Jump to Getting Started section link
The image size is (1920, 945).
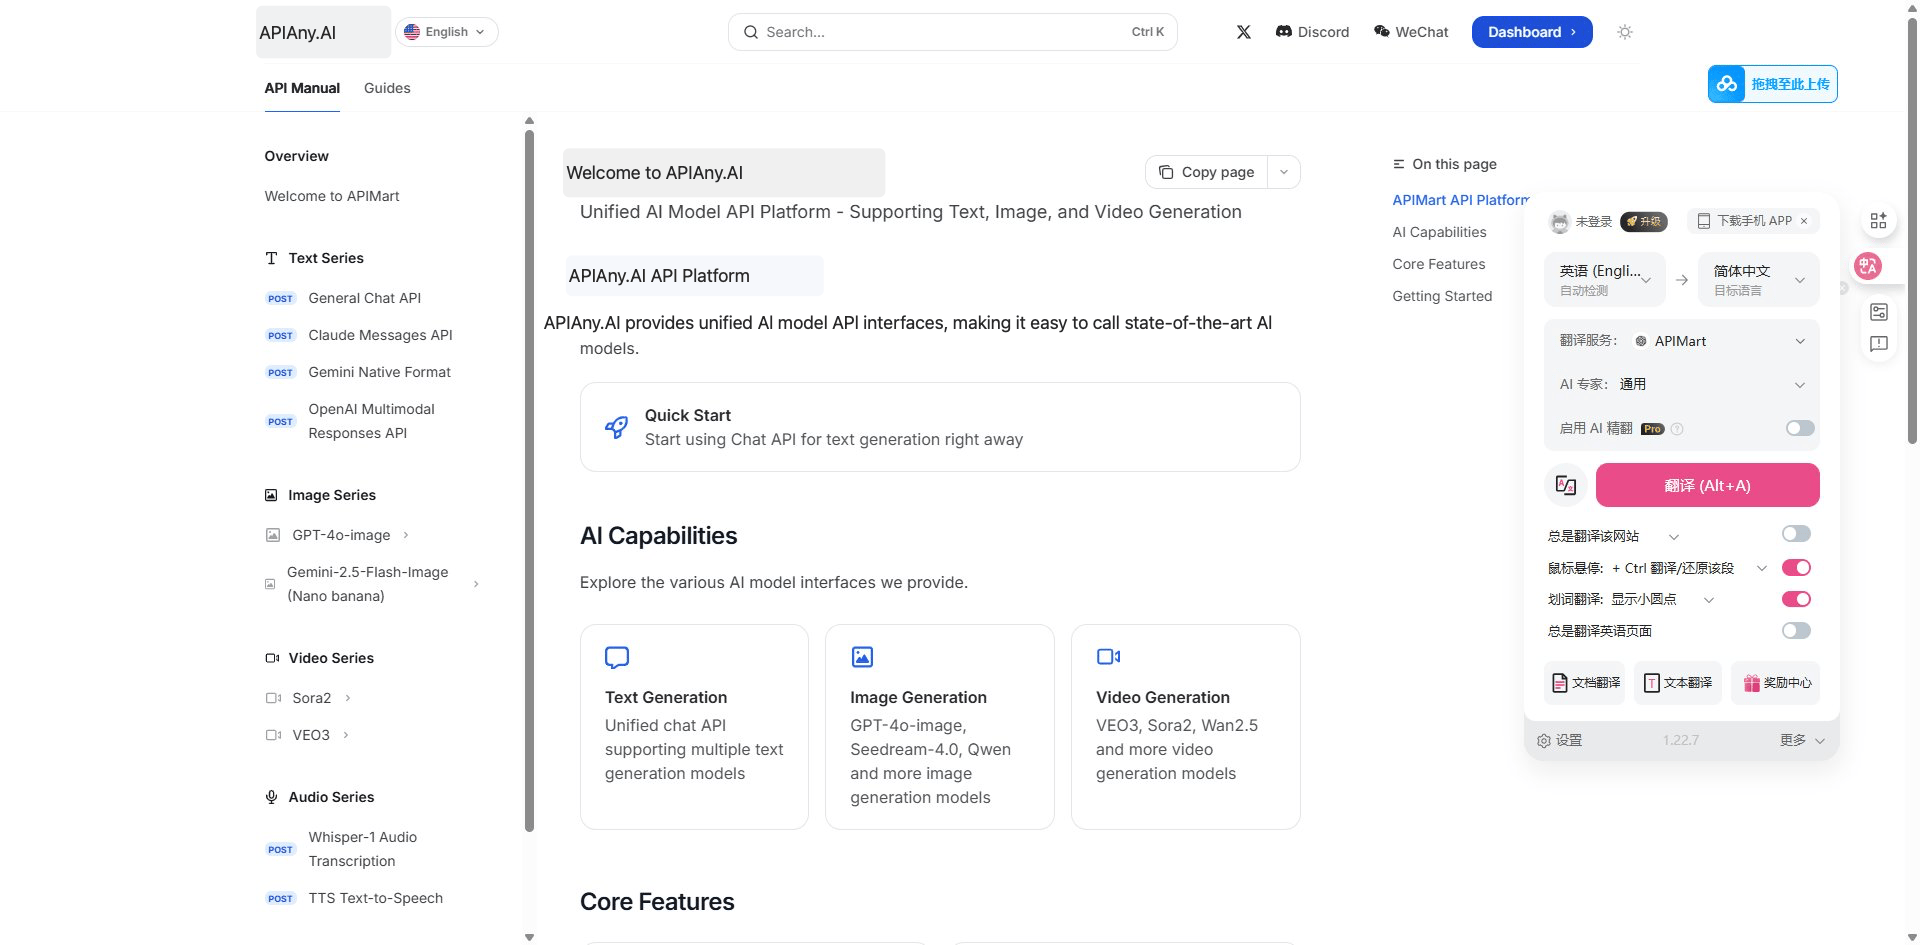[1442, 296]
